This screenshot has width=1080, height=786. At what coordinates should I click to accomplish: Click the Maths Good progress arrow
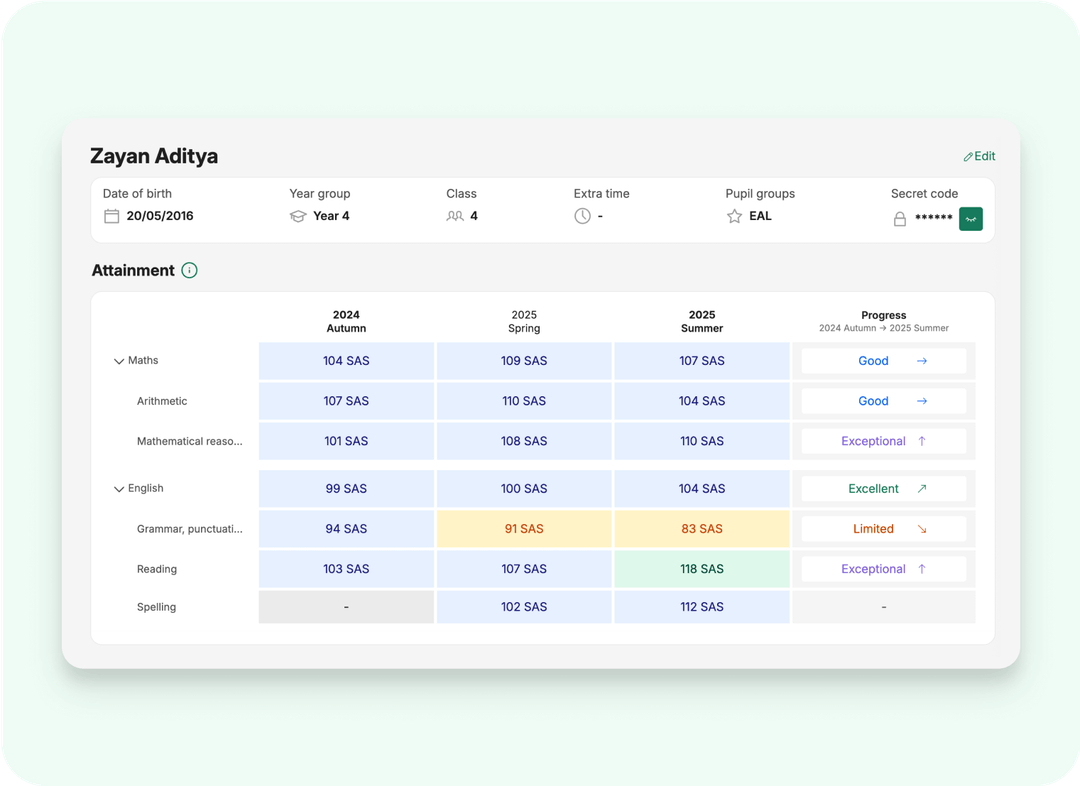tap(922, 361)
